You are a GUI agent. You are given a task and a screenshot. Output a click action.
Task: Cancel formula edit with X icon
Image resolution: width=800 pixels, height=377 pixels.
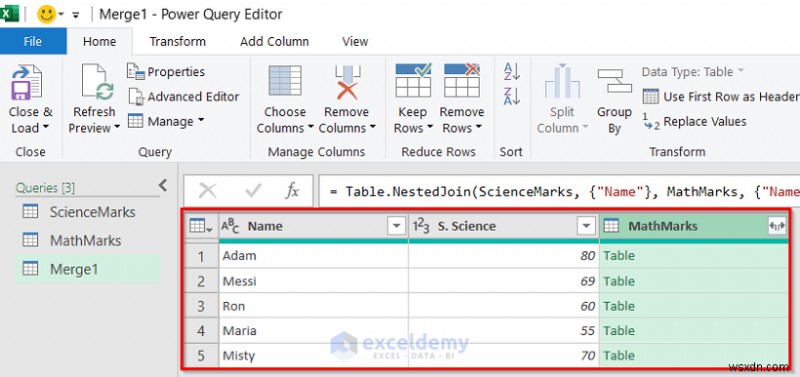(208, 191)
